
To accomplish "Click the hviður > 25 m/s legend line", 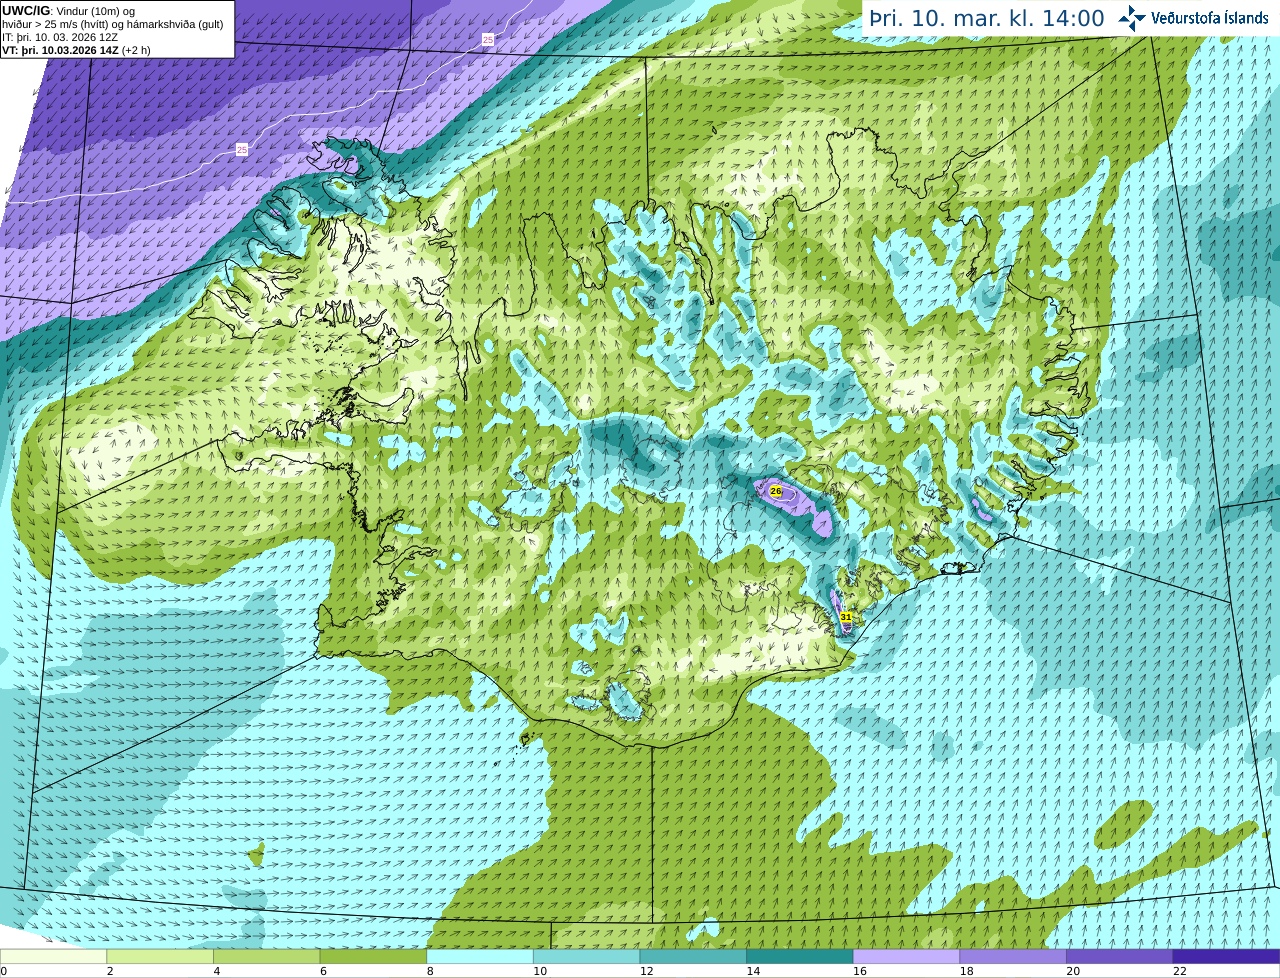I will click(x=113, y=24).
